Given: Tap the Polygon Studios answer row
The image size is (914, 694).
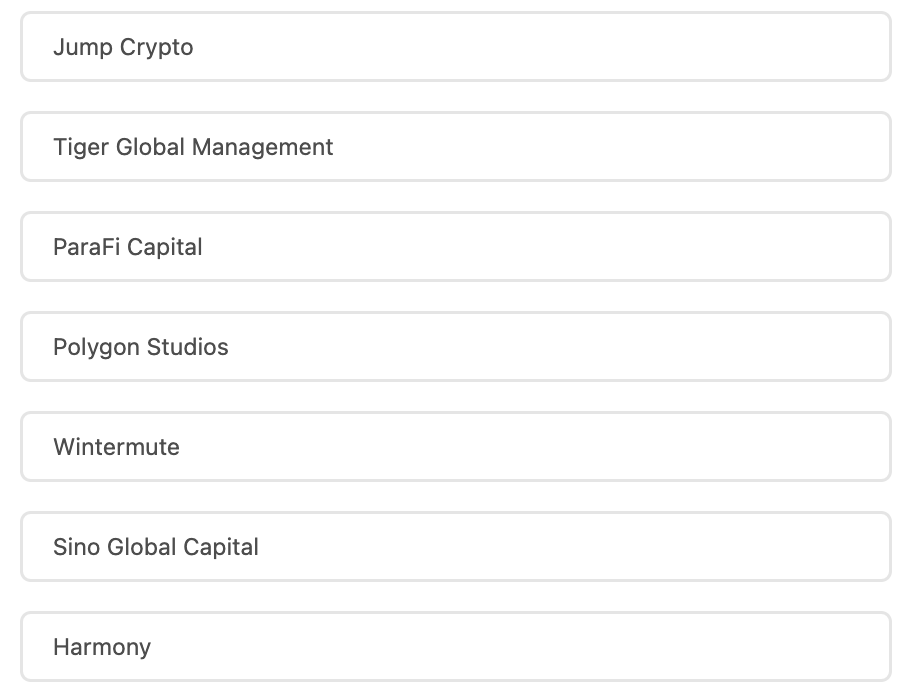Looking at the screenshot, I should point(455,347).
